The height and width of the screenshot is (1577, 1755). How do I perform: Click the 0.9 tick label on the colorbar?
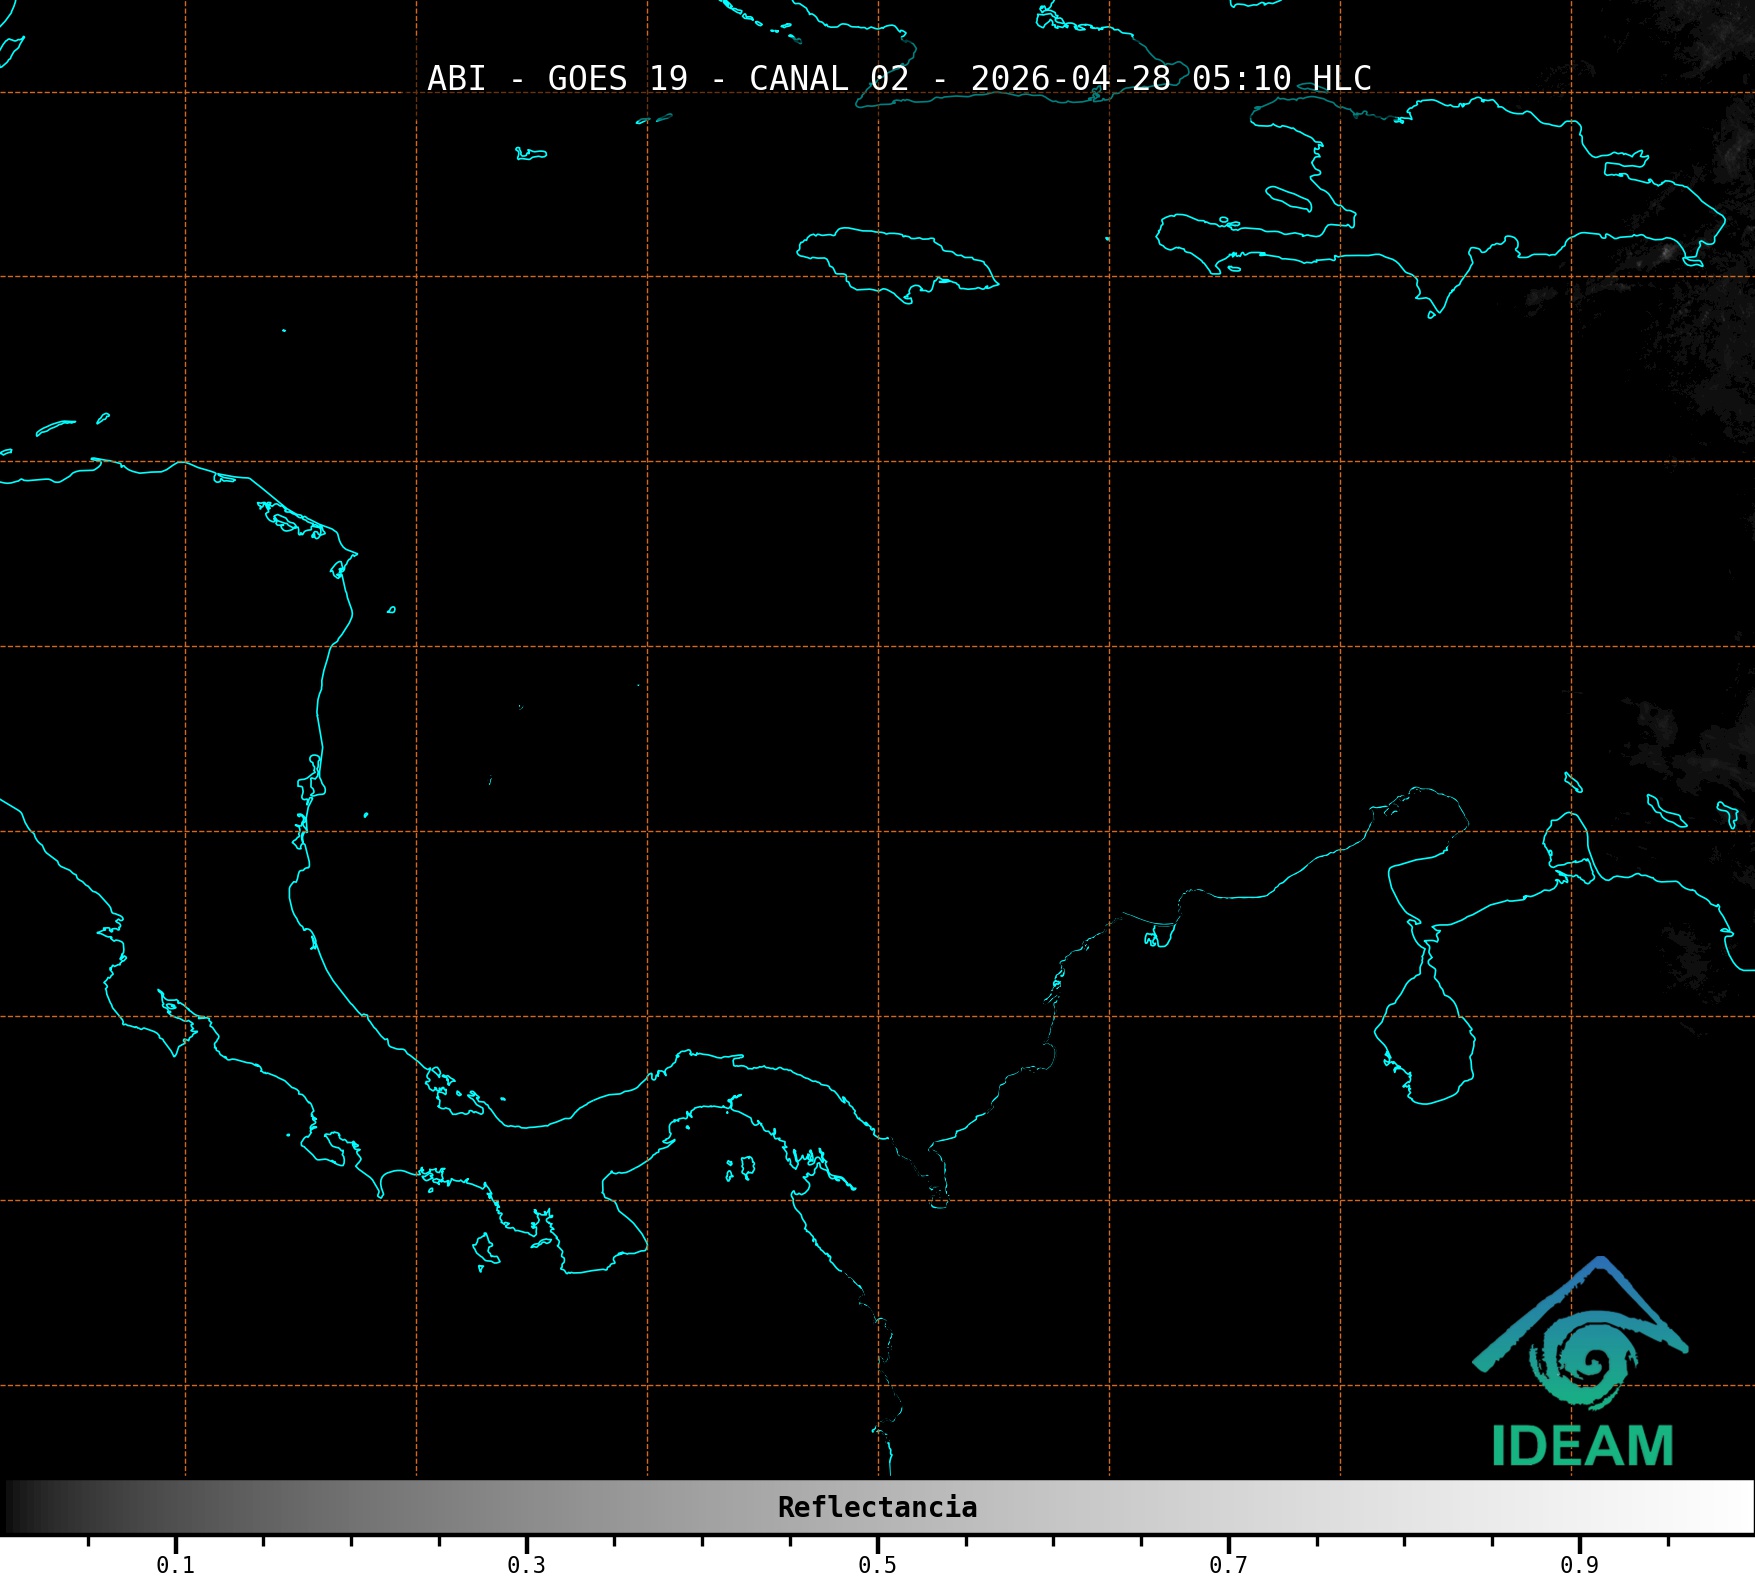pos(1579,1564)
